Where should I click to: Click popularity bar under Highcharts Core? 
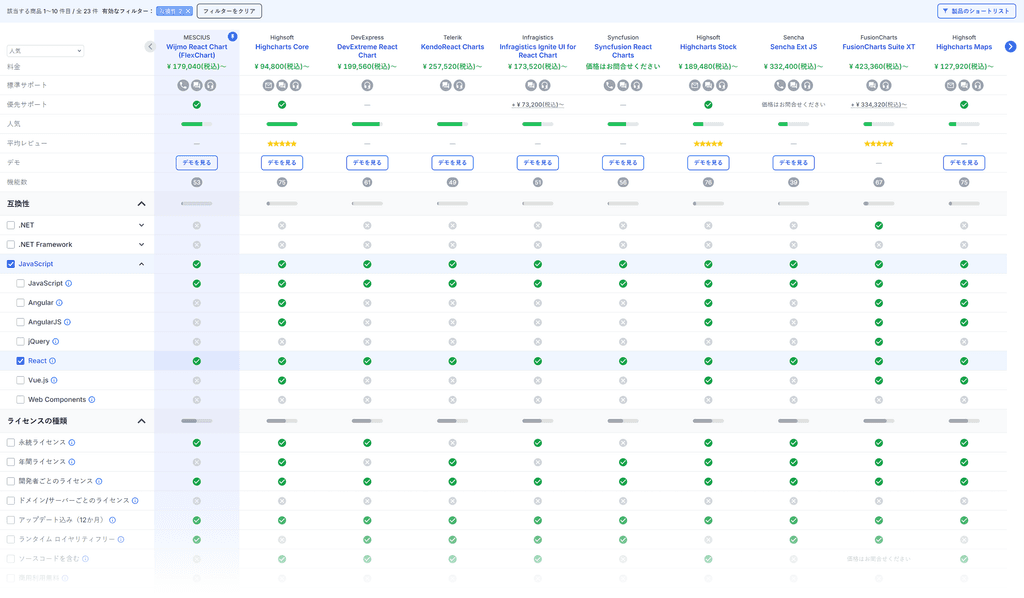[x=282, y=124]
